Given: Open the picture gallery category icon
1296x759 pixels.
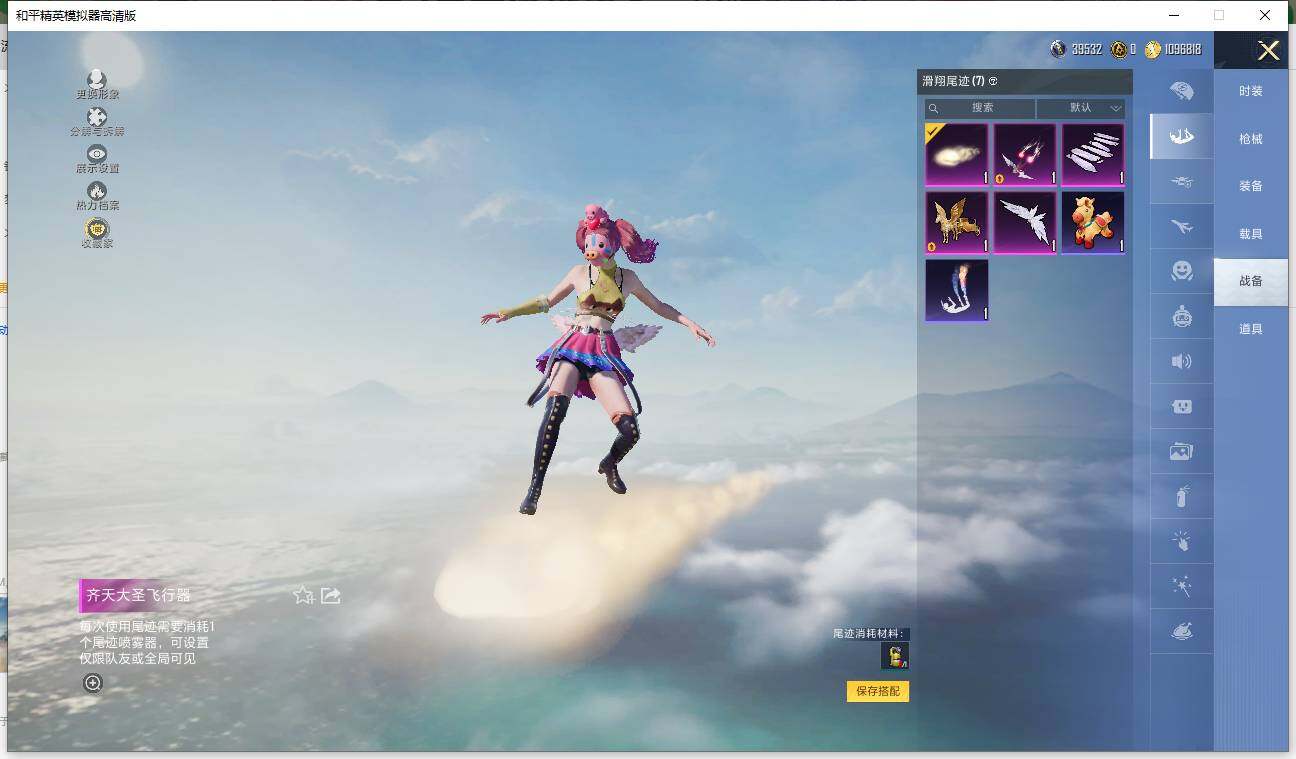Looking at the screenshot, I should click(1181, 452).
